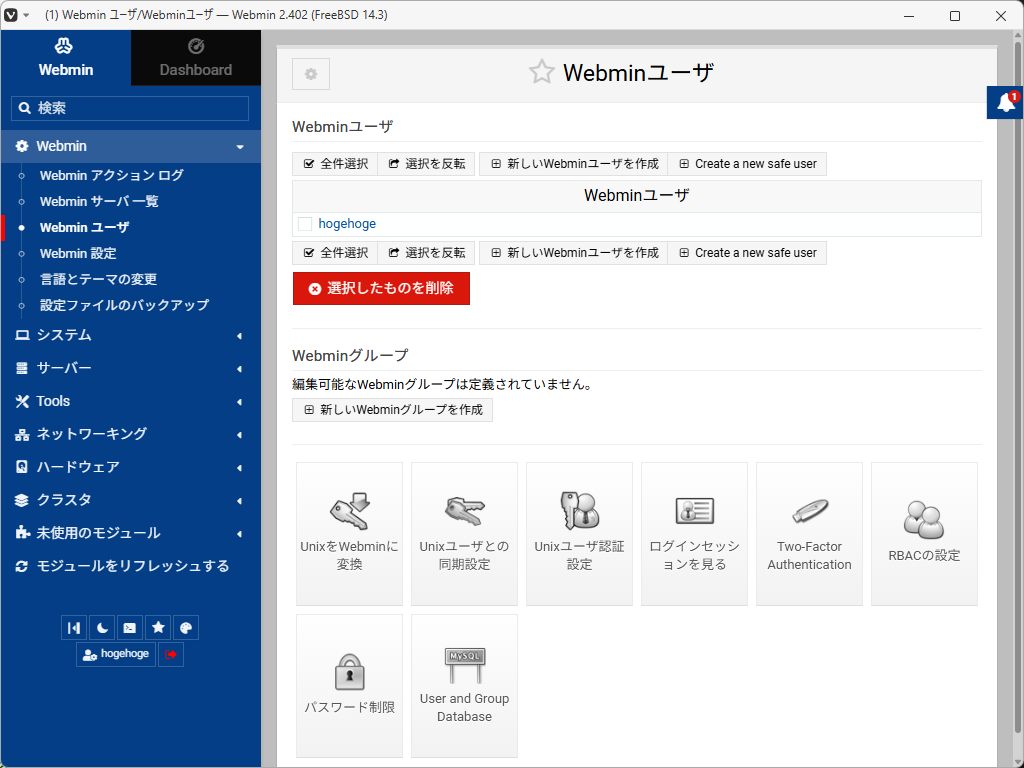Open Webmin 設定 menu item
Image resolution: width=1024 pixels, height=768 pixels.
point(78,253)
